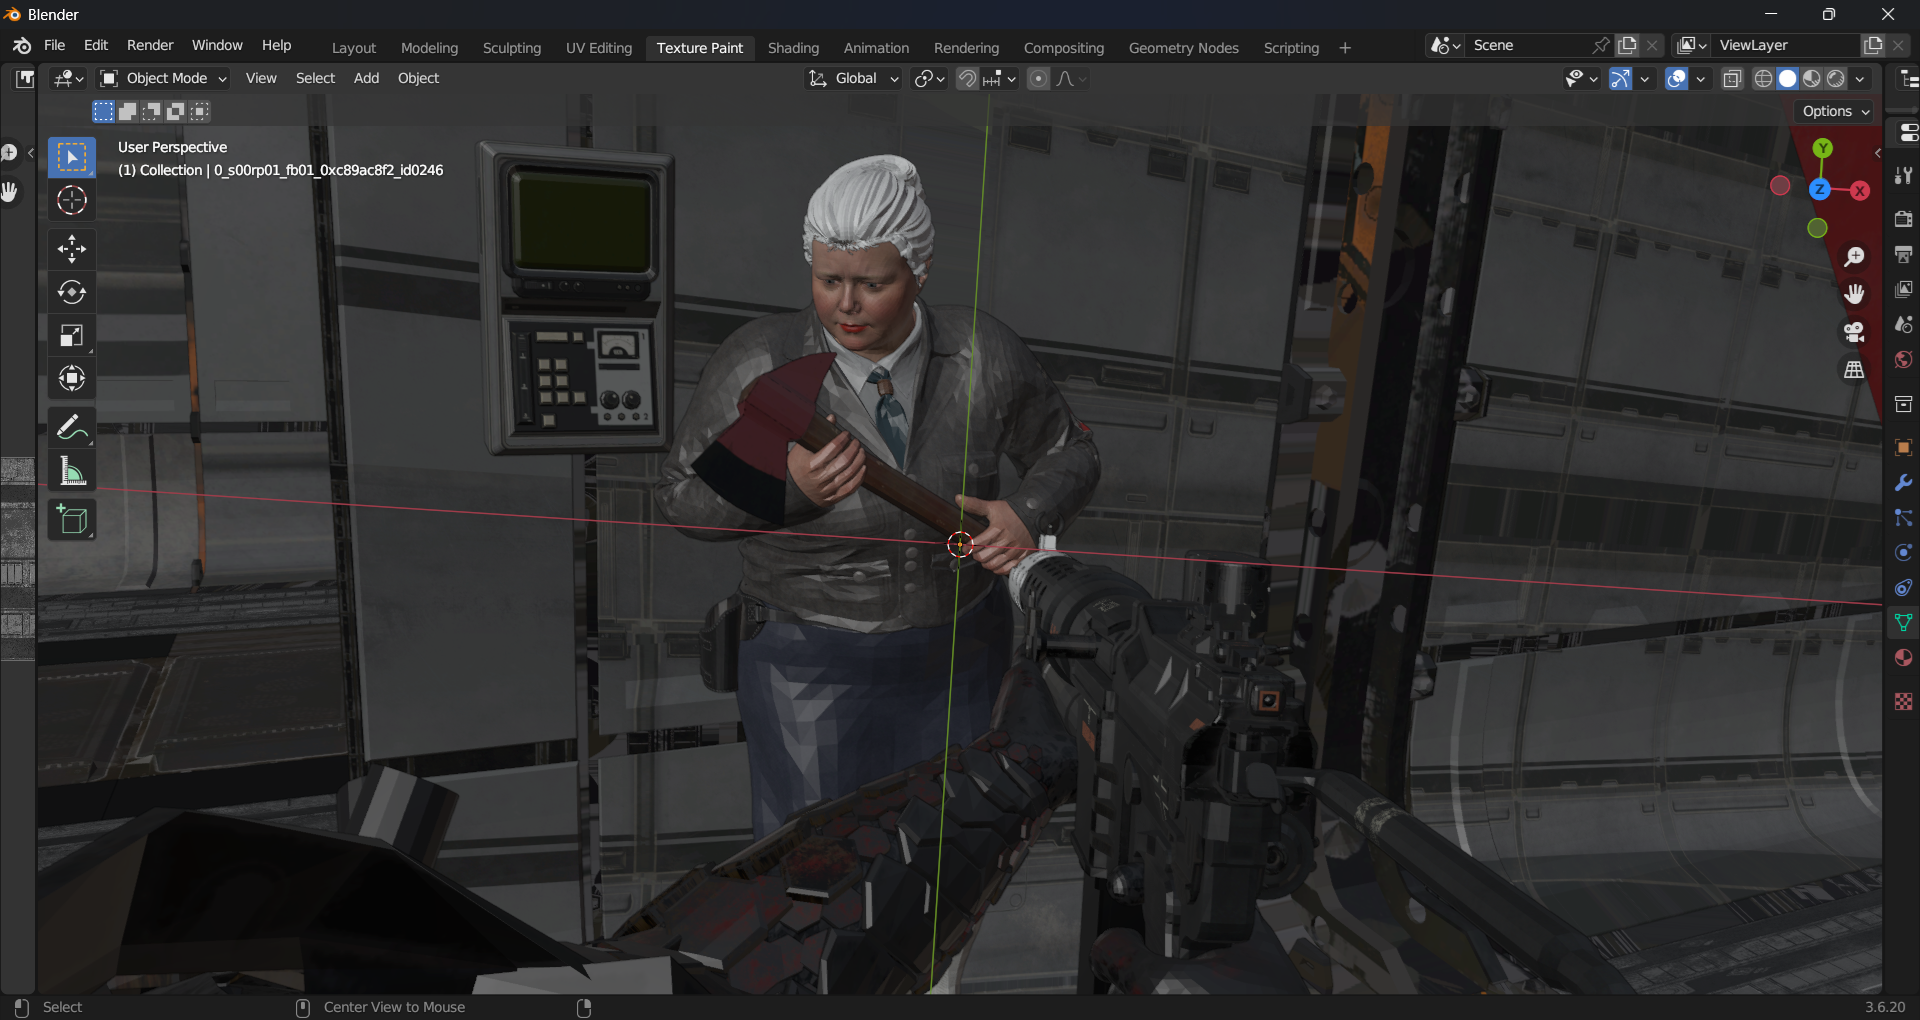Open the Texture properties checker tab
The width and height of the screenshot is (1920, 1020).
coord(1903,701)
